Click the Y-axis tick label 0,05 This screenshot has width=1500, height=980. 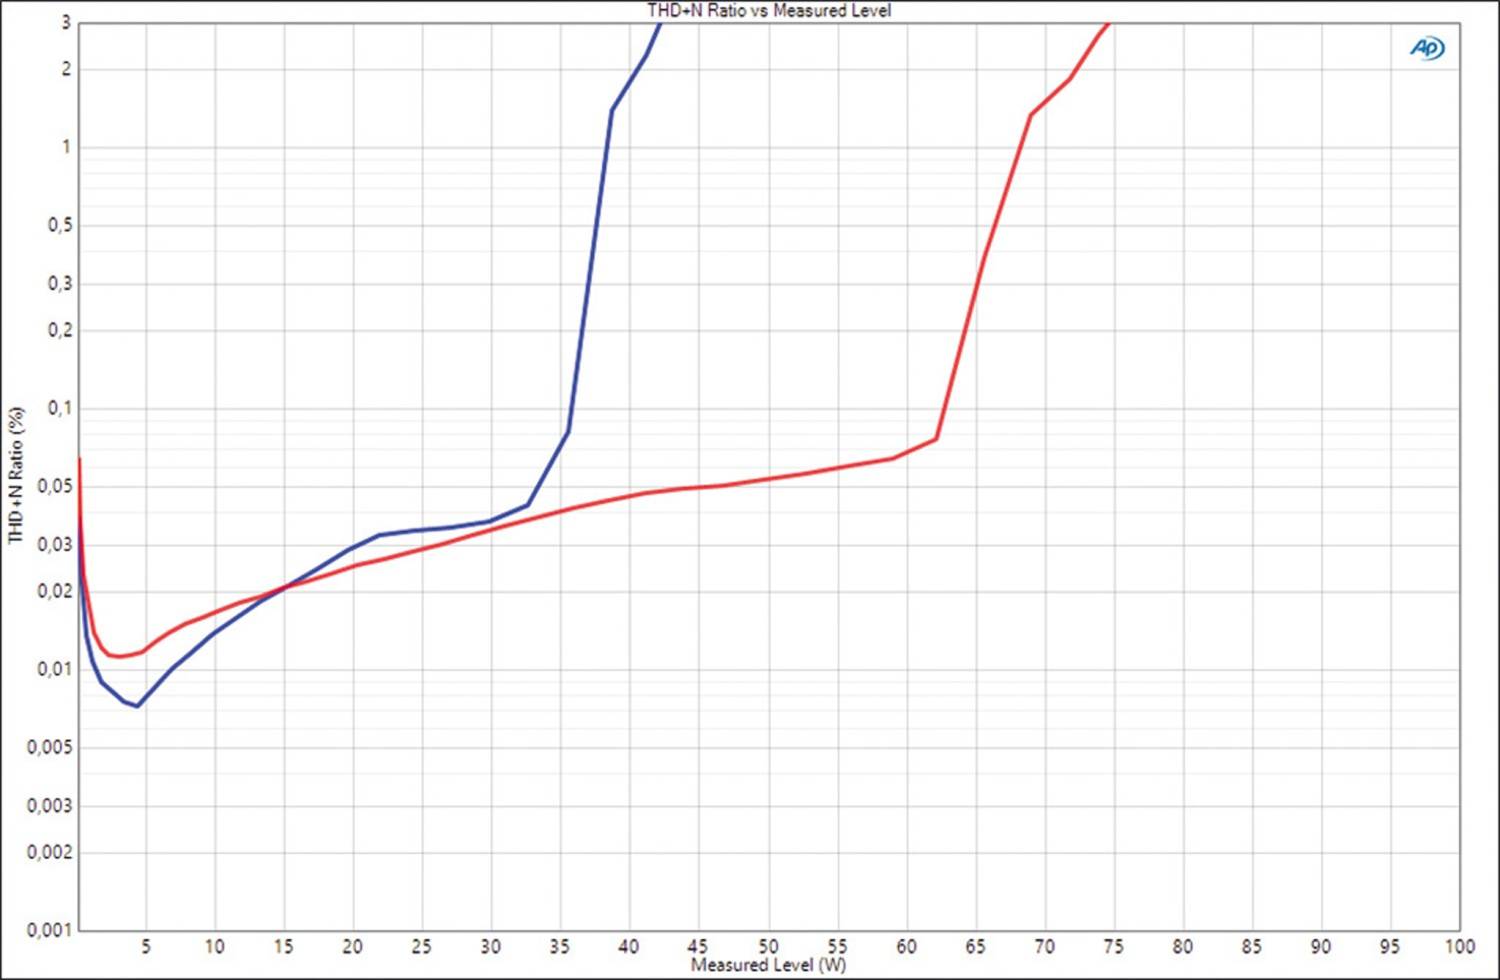[55, 486]
